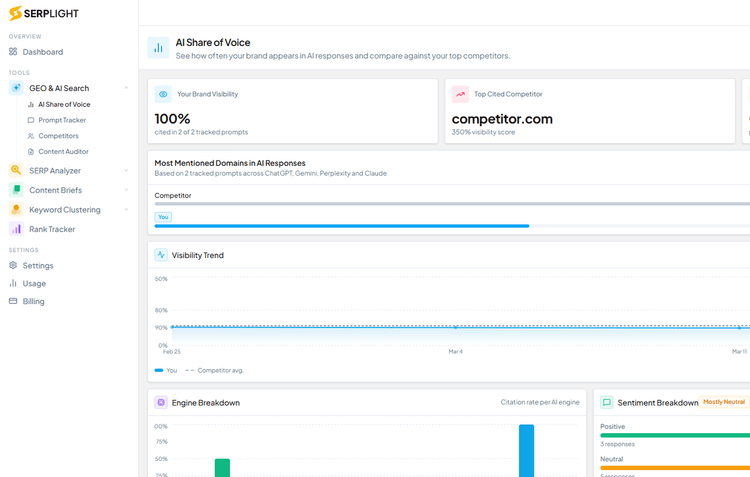This screenshot has height=477, width=750.
Task: Click the Top Cited Competitor trend icon
Action: 460,94
